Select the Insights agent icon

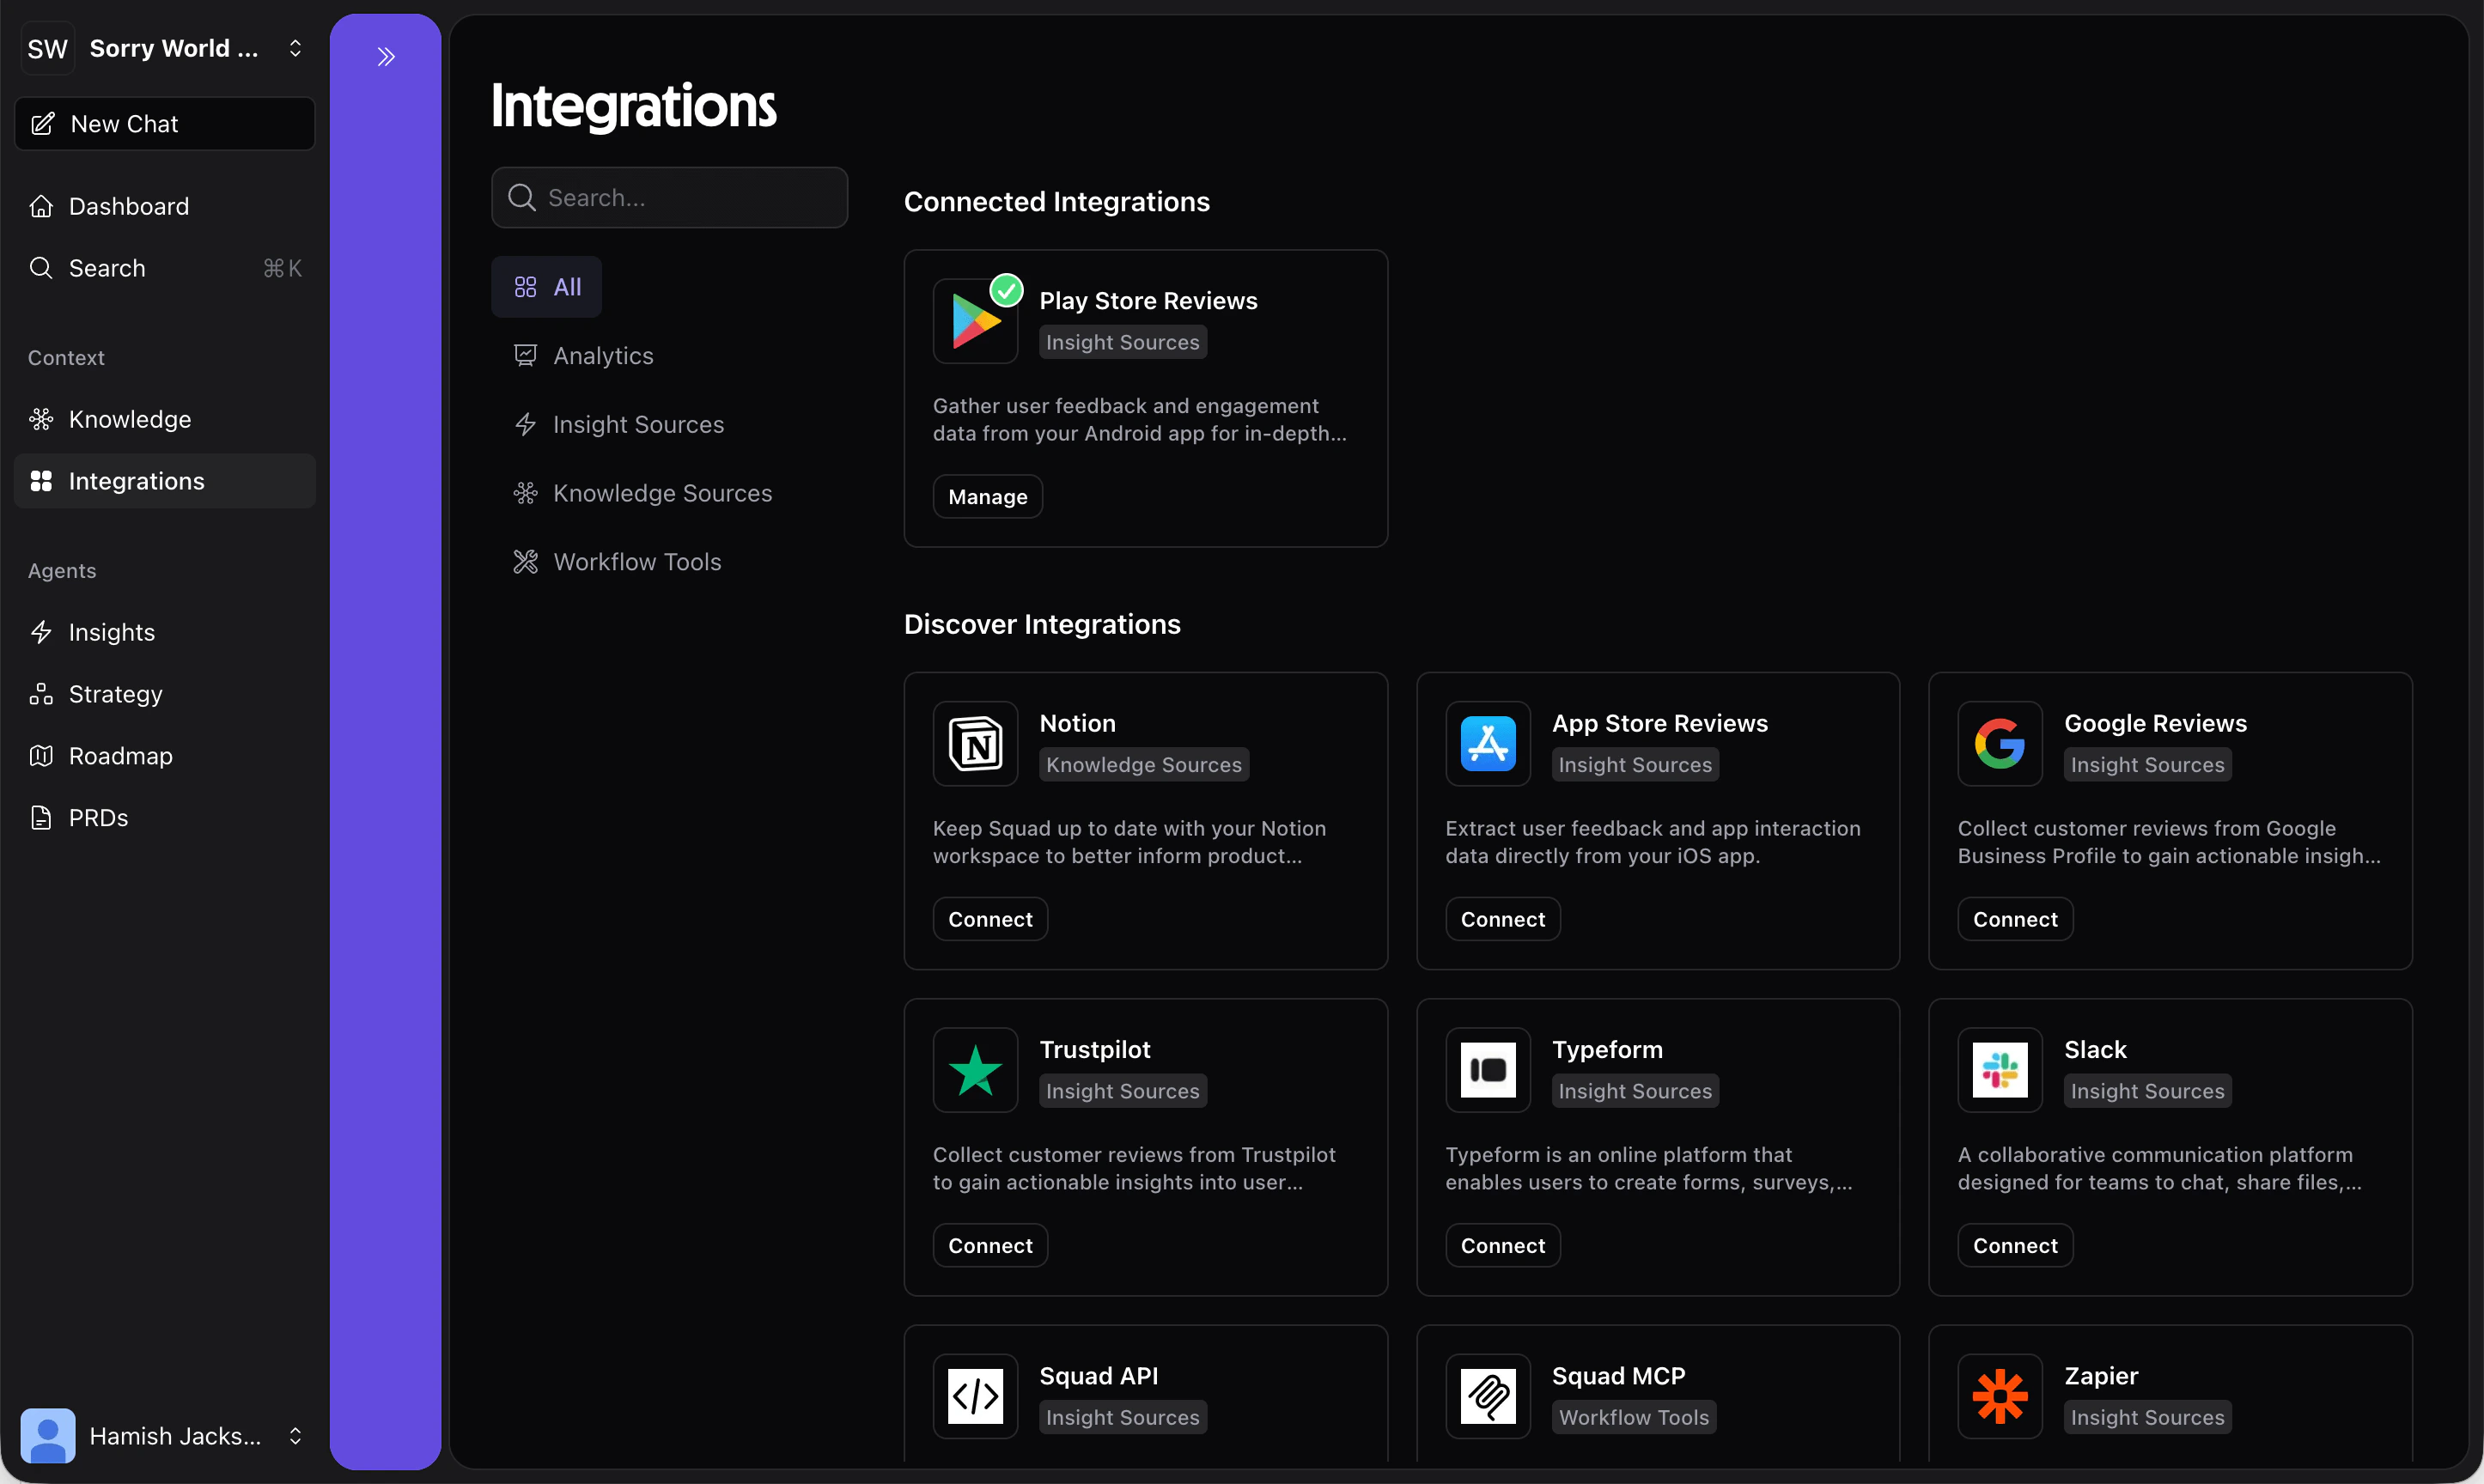pyautogui.click(x=41, y=632)
